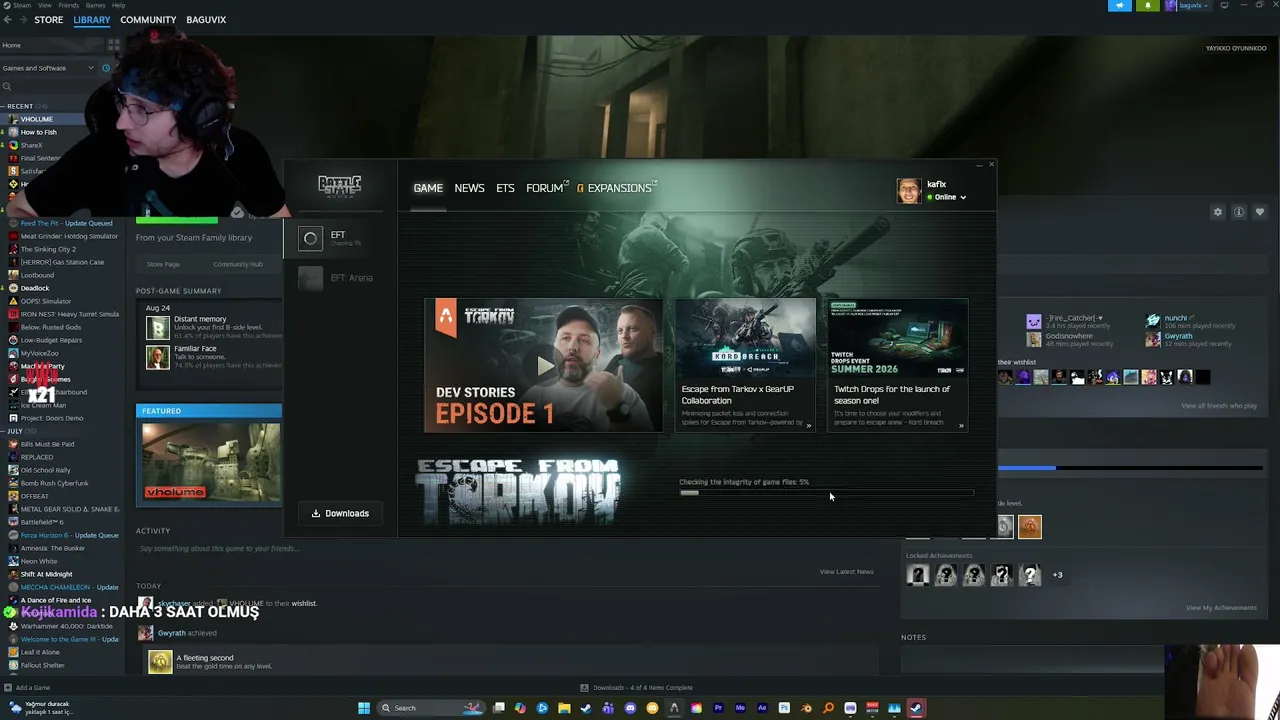
Task: Open the orange unlocked achievement icon
Action: point(1030,526)
